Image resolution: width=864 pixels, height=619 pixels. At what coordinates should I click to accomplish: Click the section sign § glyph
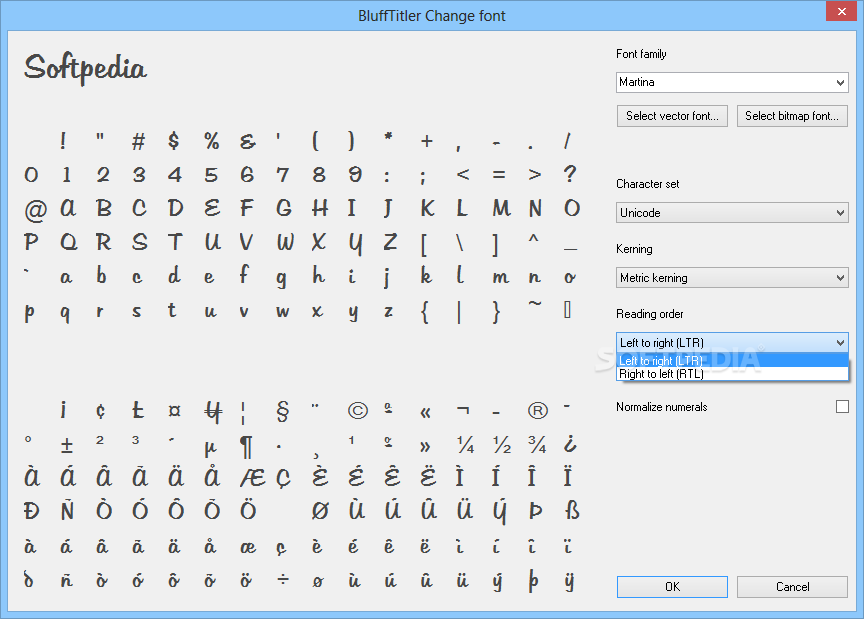pos(283,411)
